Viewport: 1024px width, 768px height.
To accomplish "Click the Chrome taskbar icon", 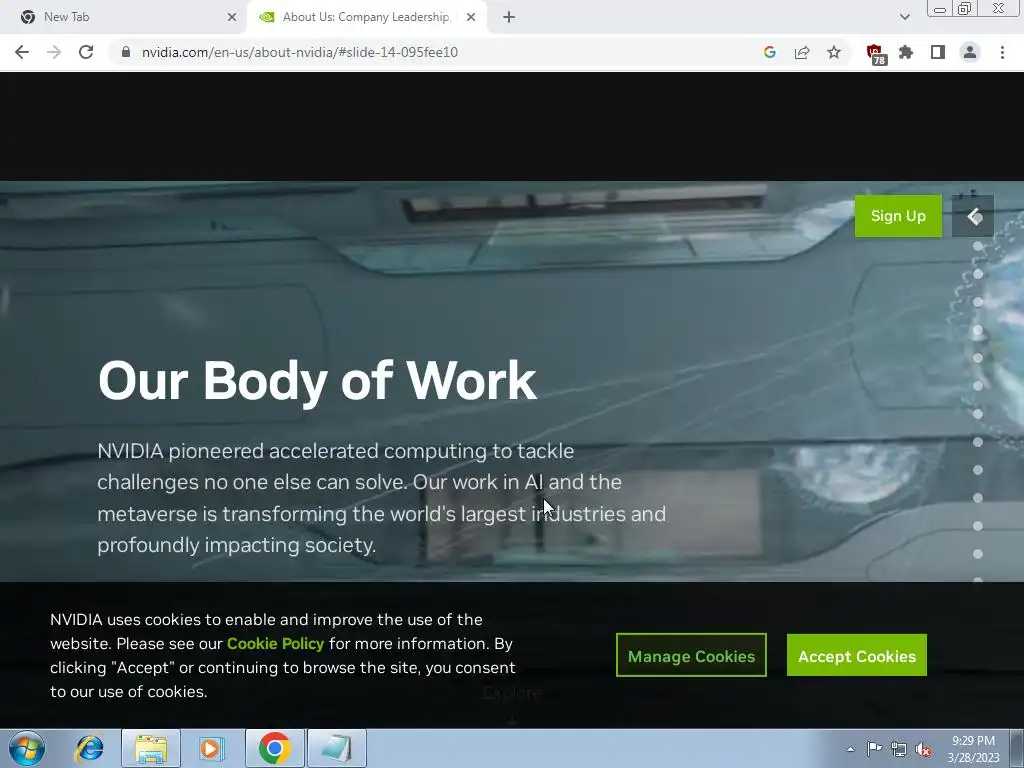I will tap(274, 748).
